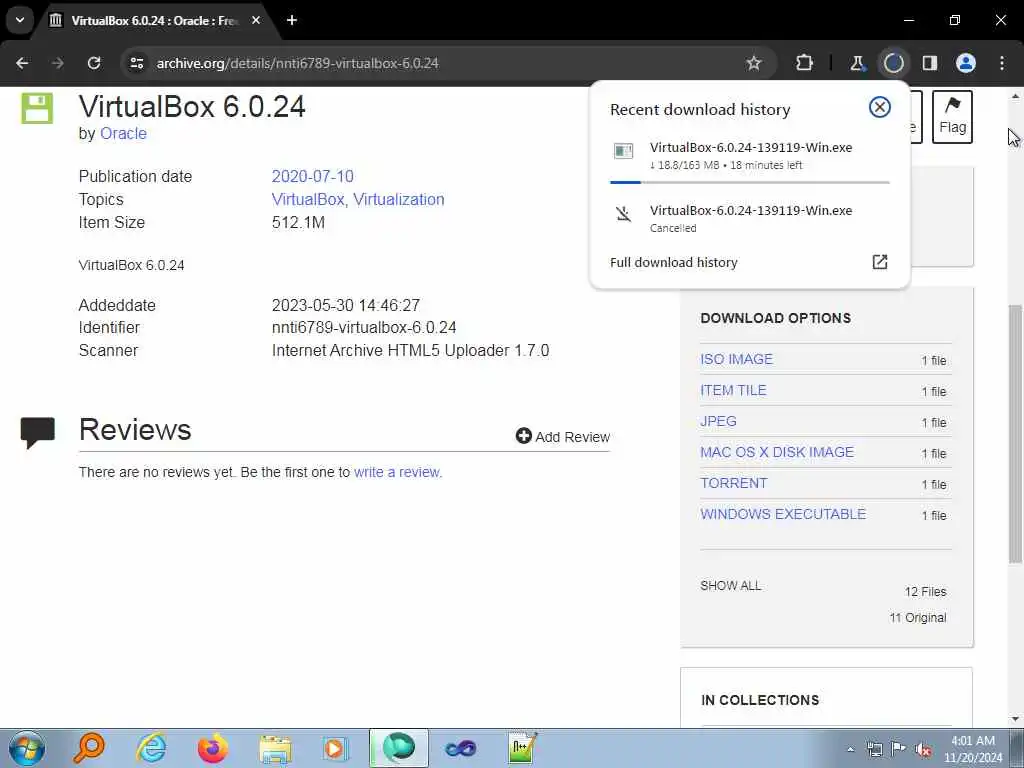Download the ISO IMAGE option
1024x768 pixels.
(736, 359)
